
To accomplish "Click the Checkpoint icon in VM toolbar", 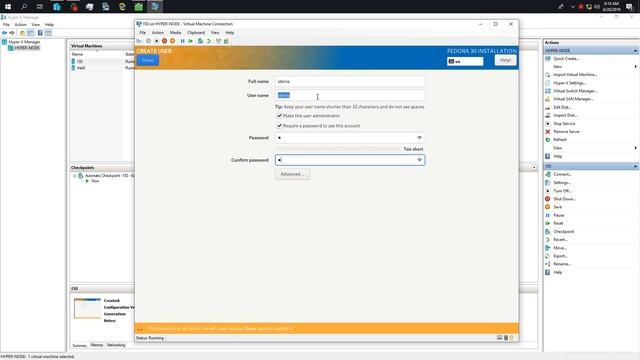I will coord(200,41).
